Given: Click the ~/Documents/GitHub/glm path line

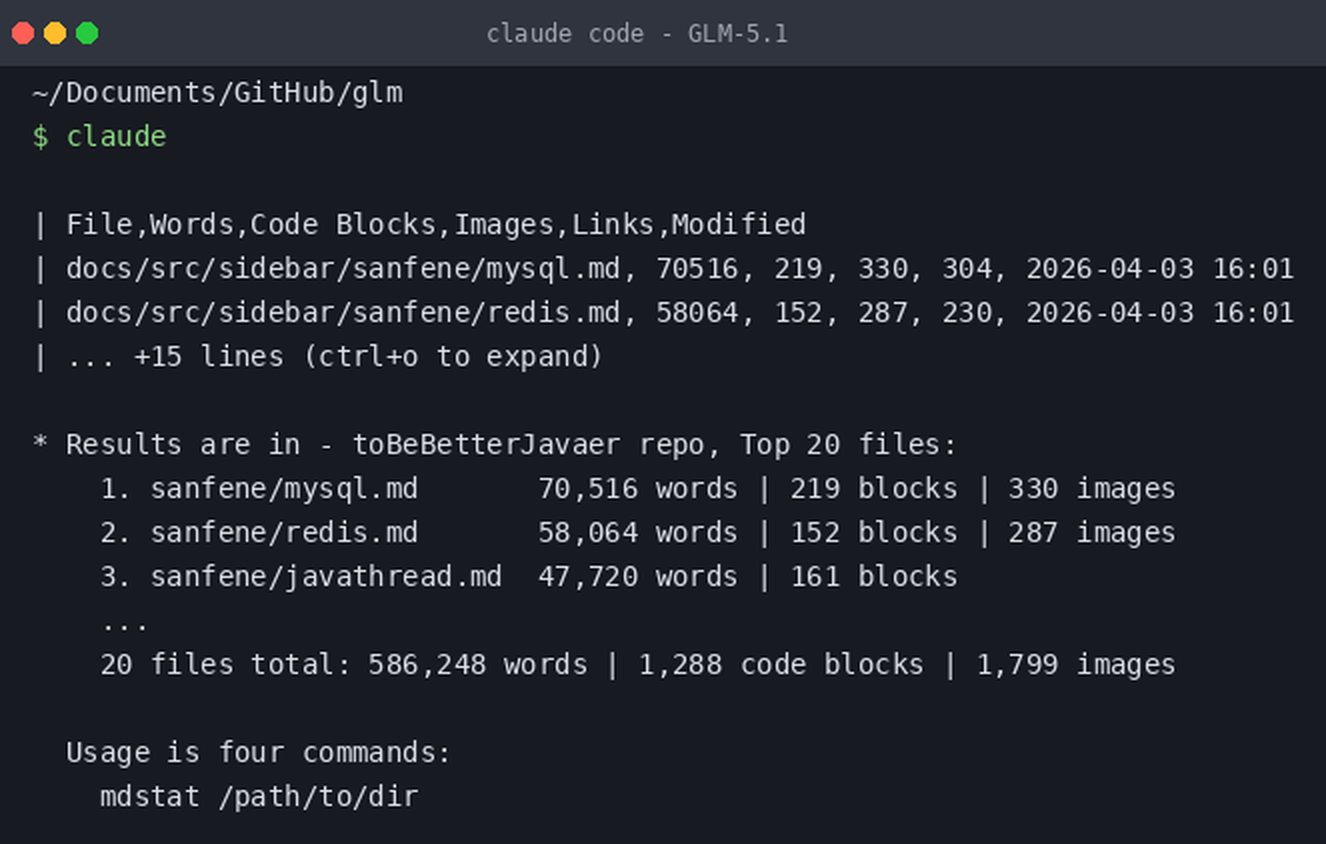Looking at the screenshot, I should pos(218,93).
